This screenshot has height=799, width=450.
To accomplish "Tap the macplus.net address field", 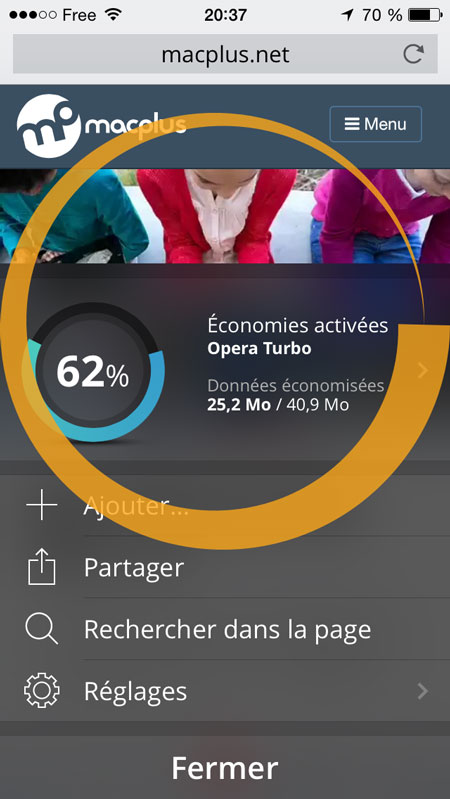I will pos(225,54).
